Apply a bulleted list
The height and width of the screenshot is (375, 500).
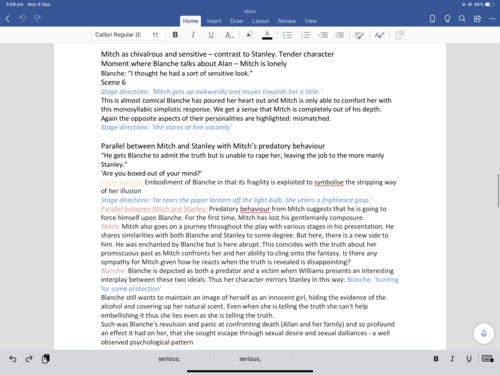pyautogui.click(x=287, y=35)
